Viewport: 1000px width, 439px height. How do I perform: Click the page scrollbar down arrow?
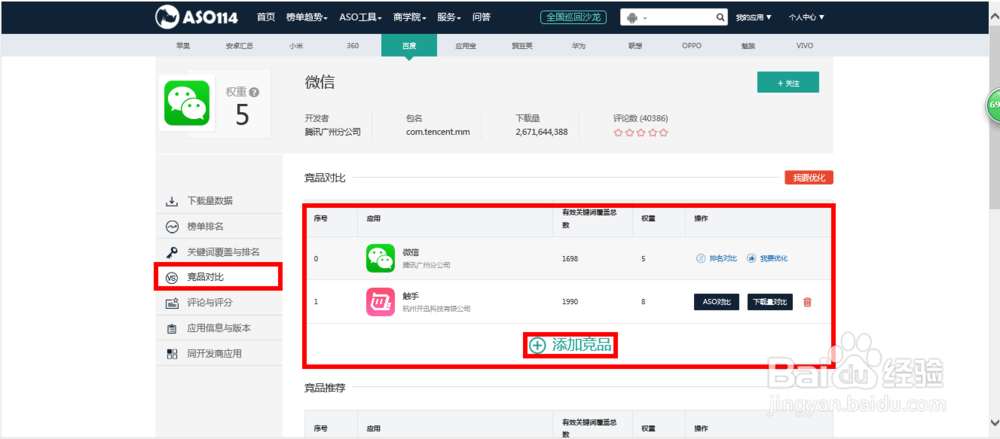coord(994,422)
